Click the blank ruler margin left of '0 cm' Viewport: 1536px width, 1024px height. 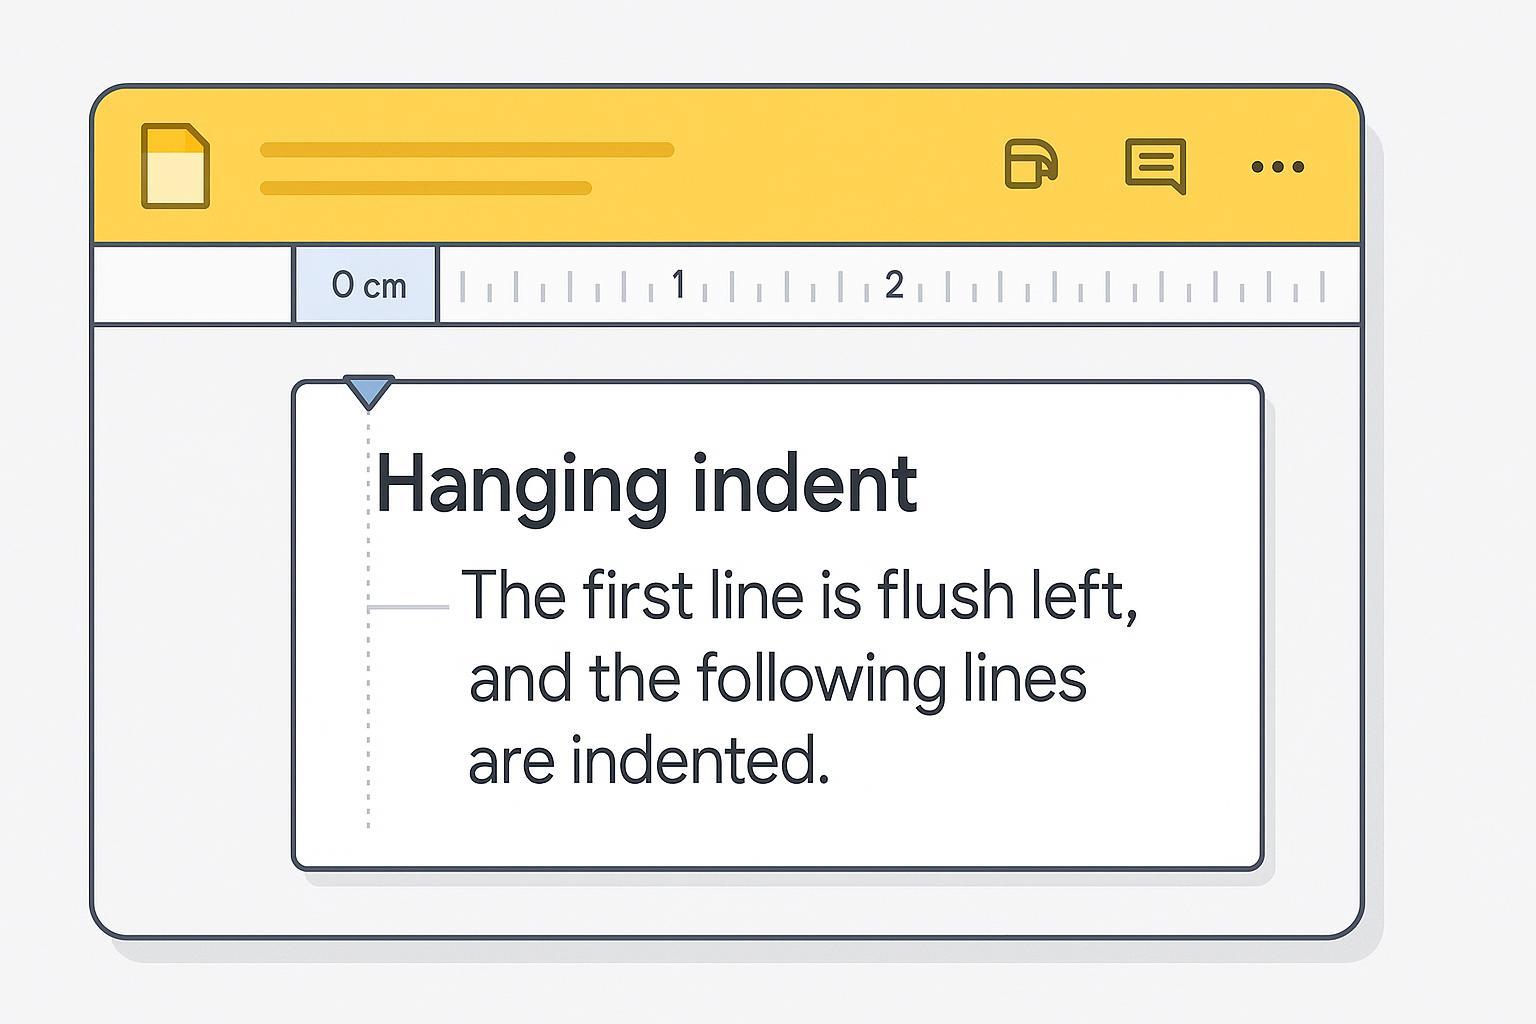192,285
